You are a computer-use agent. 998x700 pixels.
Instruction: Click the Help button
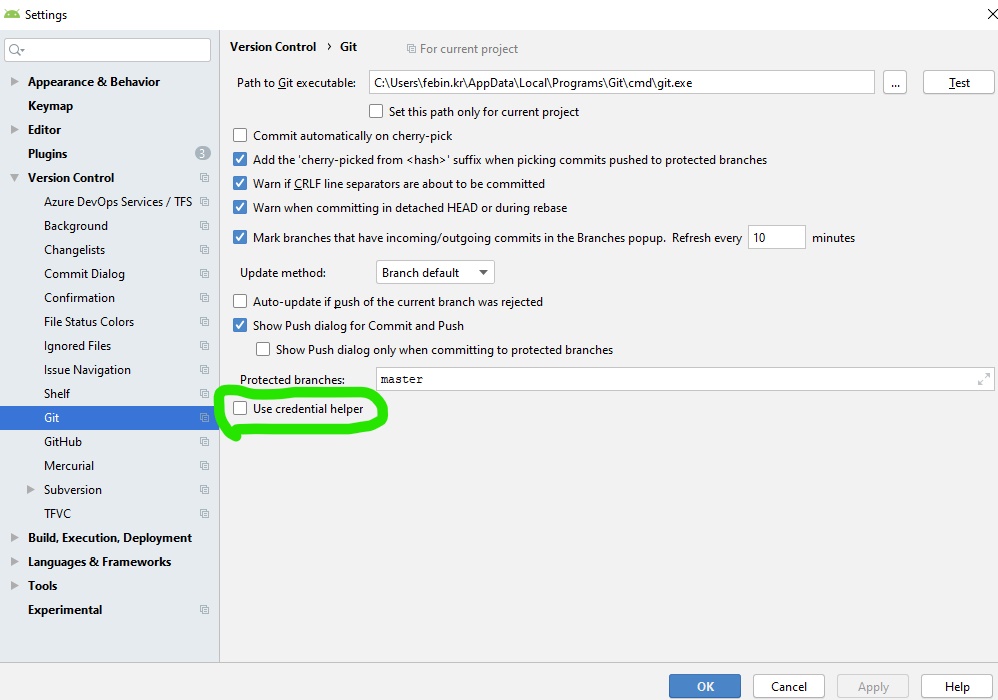957,687
